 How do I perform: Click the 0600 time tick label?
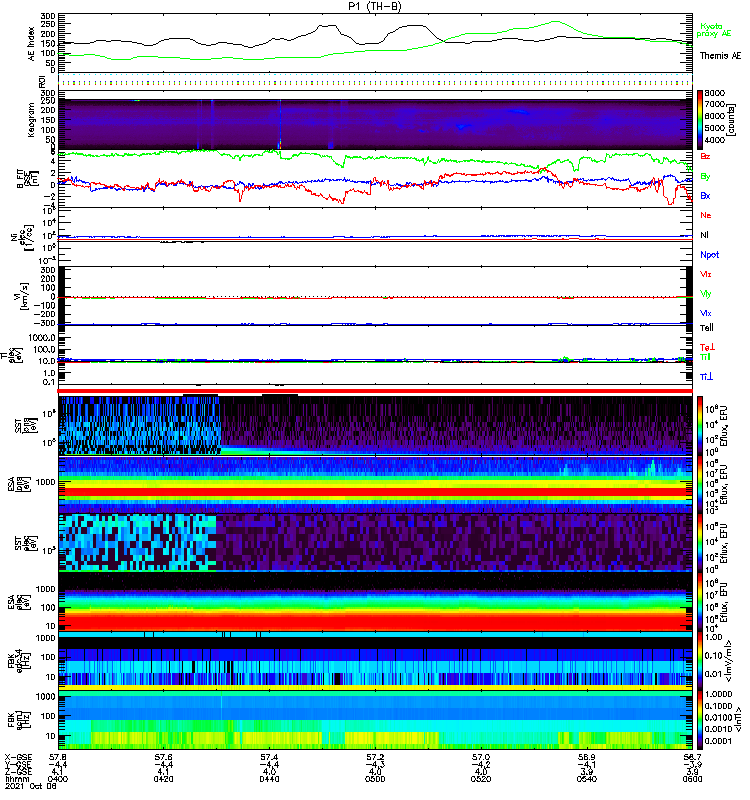692,779
